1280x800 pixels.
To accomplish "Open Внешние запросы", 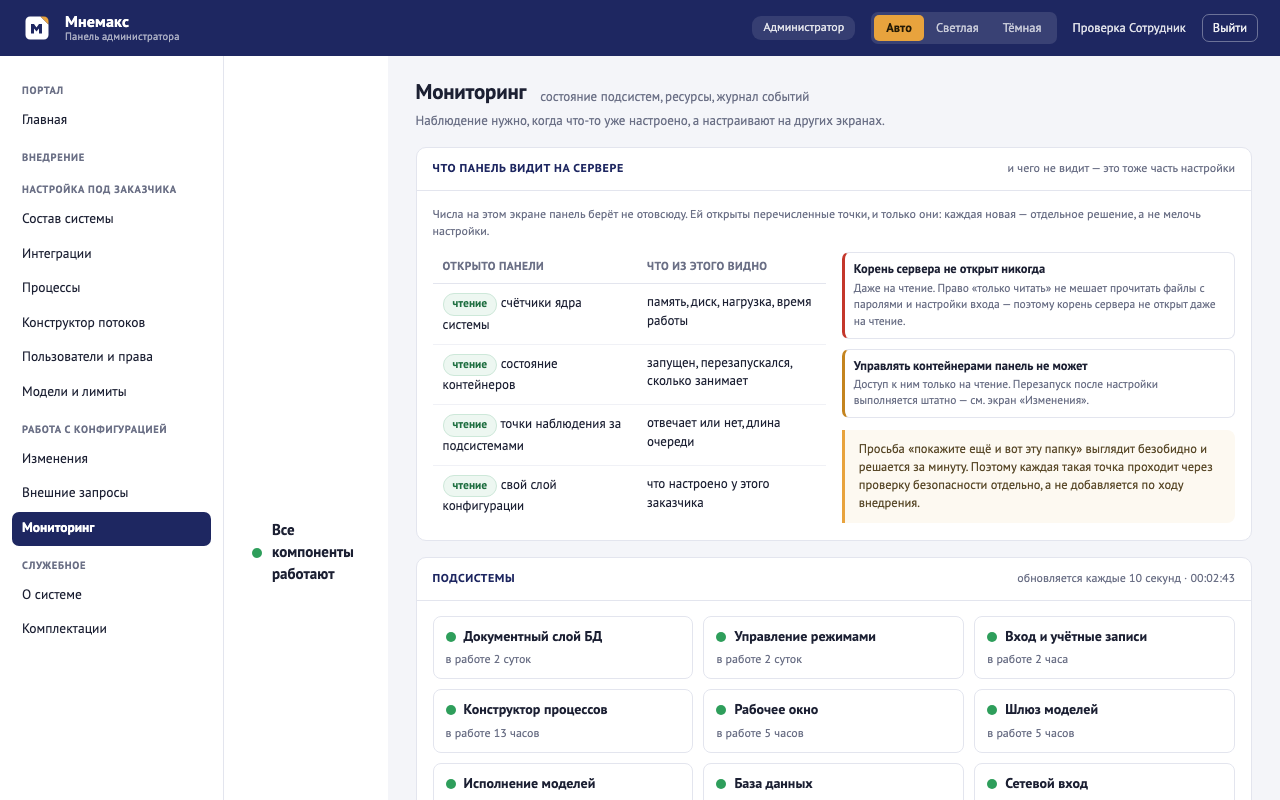I will point(111,493).
